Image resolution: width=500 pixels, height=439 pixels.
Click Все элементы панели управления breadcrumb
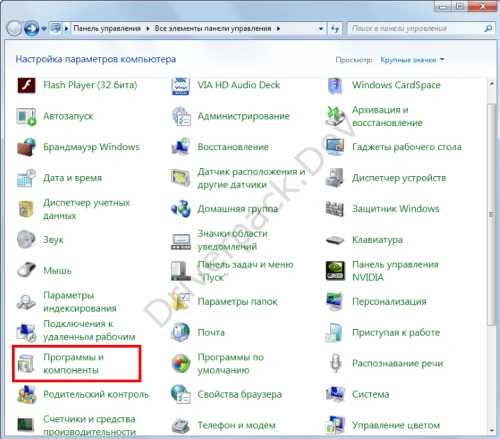click(213, 29)
